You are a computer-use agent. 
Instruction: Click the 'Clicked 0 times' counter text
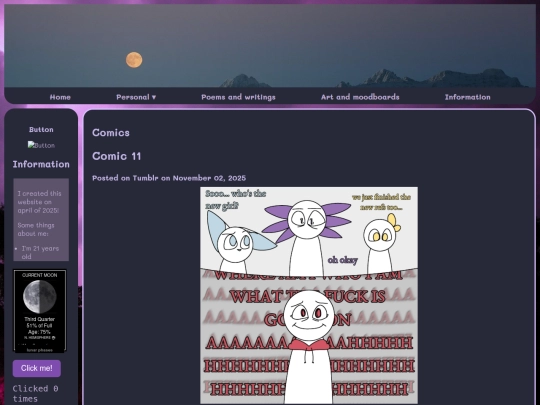coord(35,394)
